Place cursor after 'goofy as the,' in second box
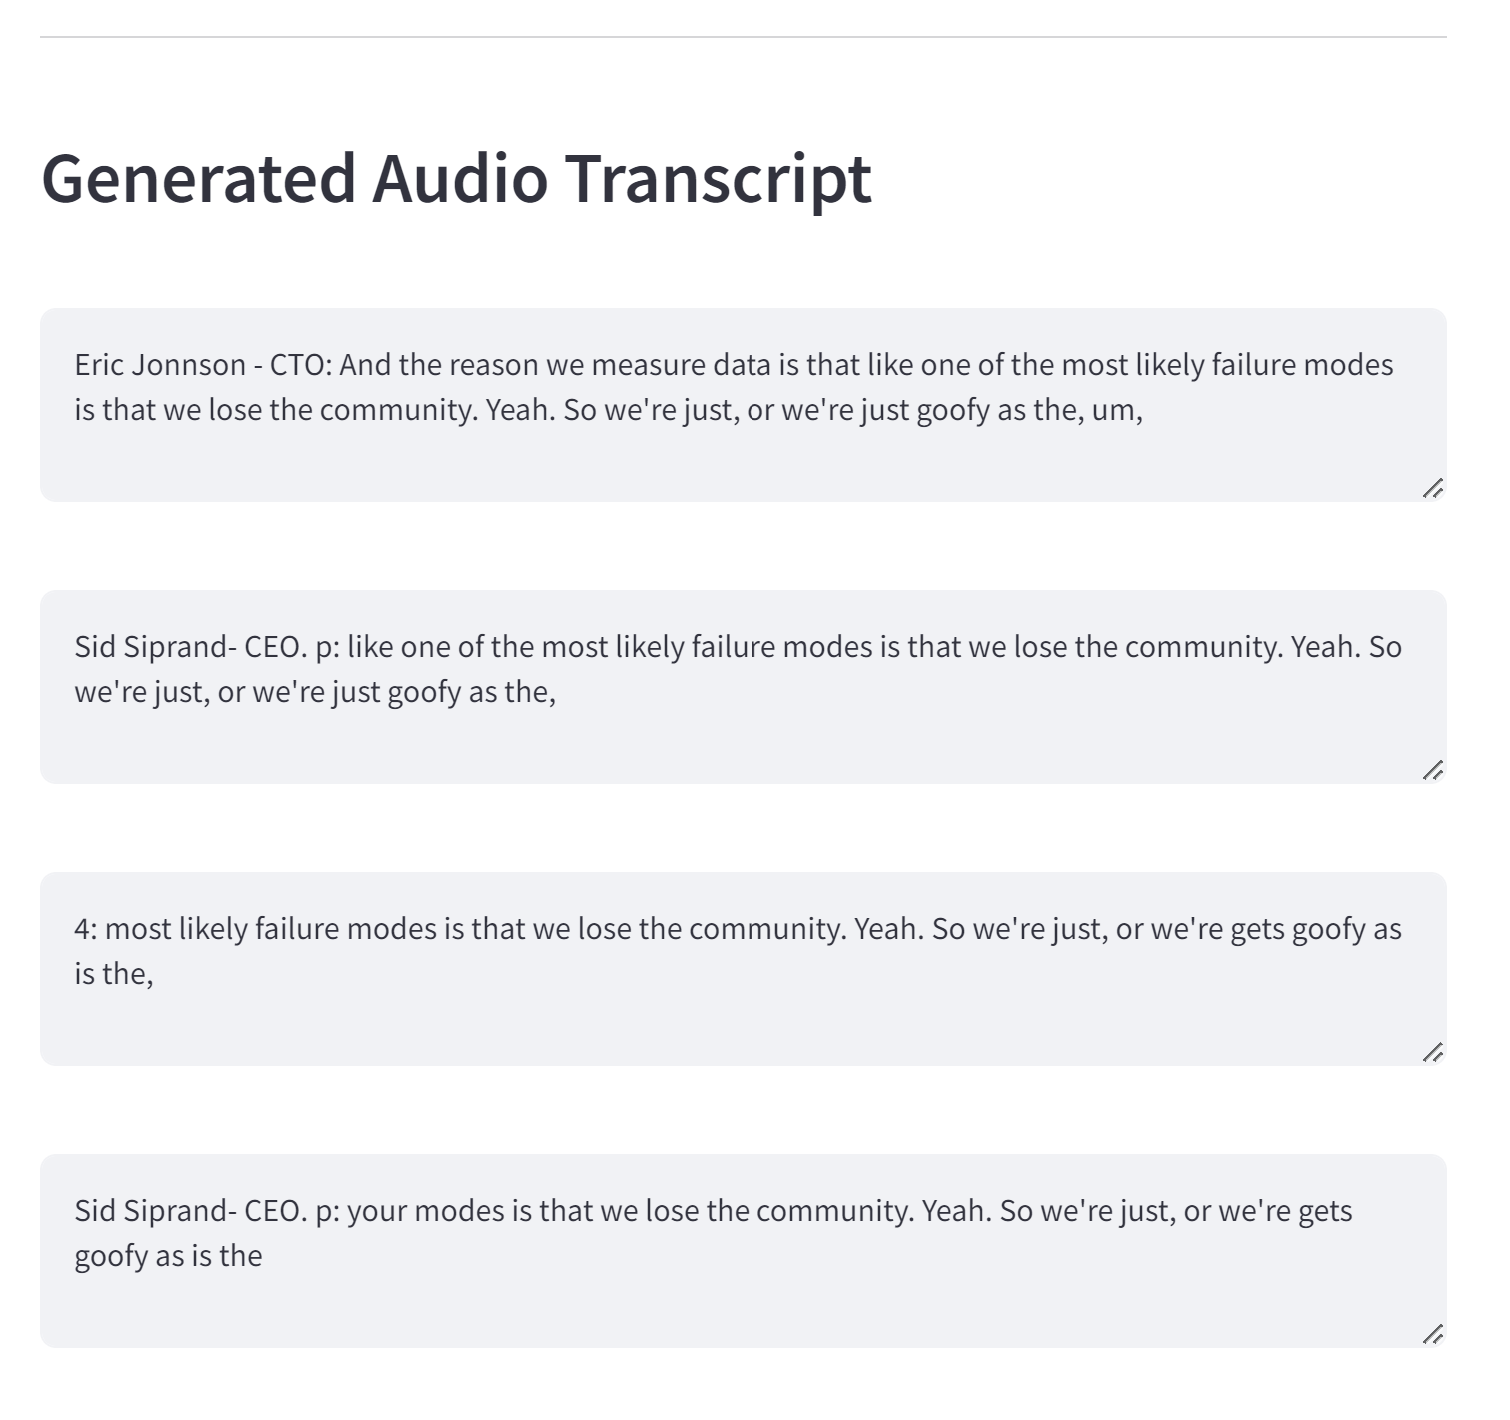 click(558, 692)
